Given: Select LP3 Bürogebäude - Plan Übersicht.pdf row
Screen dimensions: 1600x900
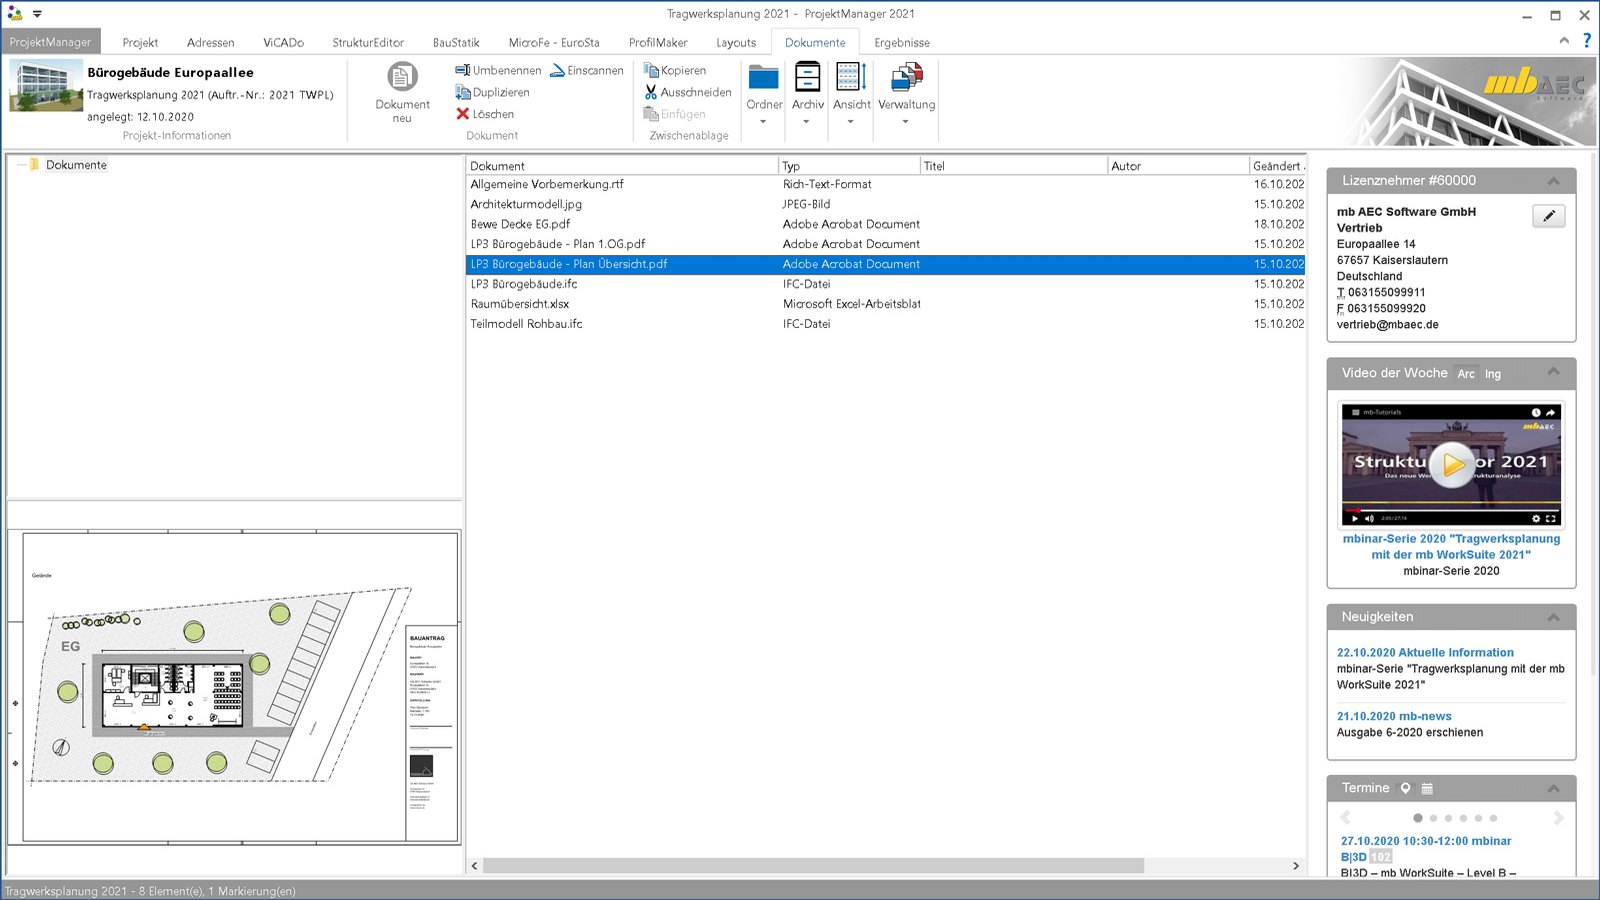Looking at the screenshot, I should point(886,264).
